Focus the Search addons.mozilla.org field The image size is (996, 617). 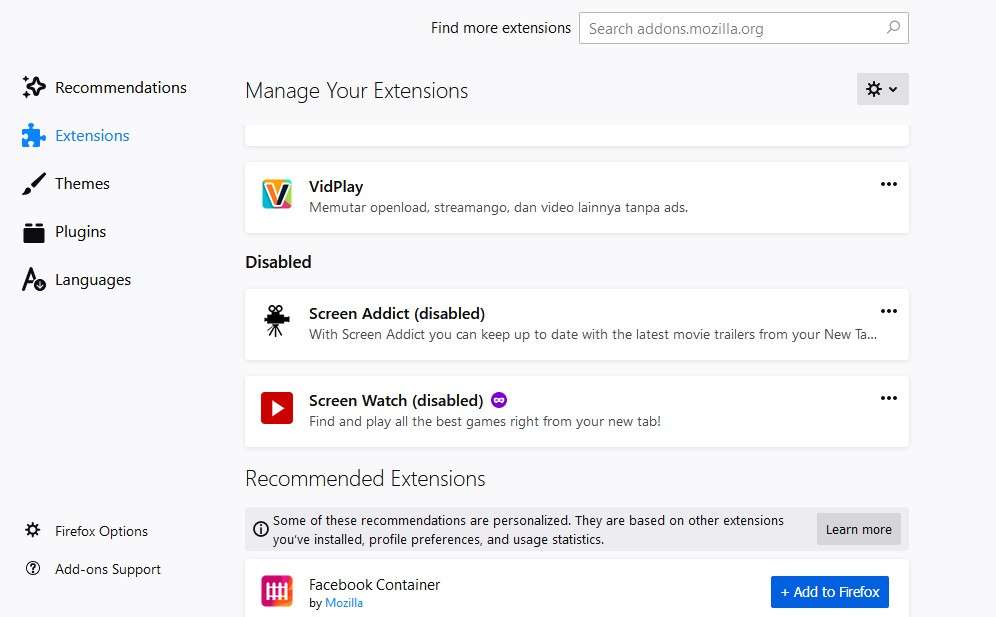(744, 29)
